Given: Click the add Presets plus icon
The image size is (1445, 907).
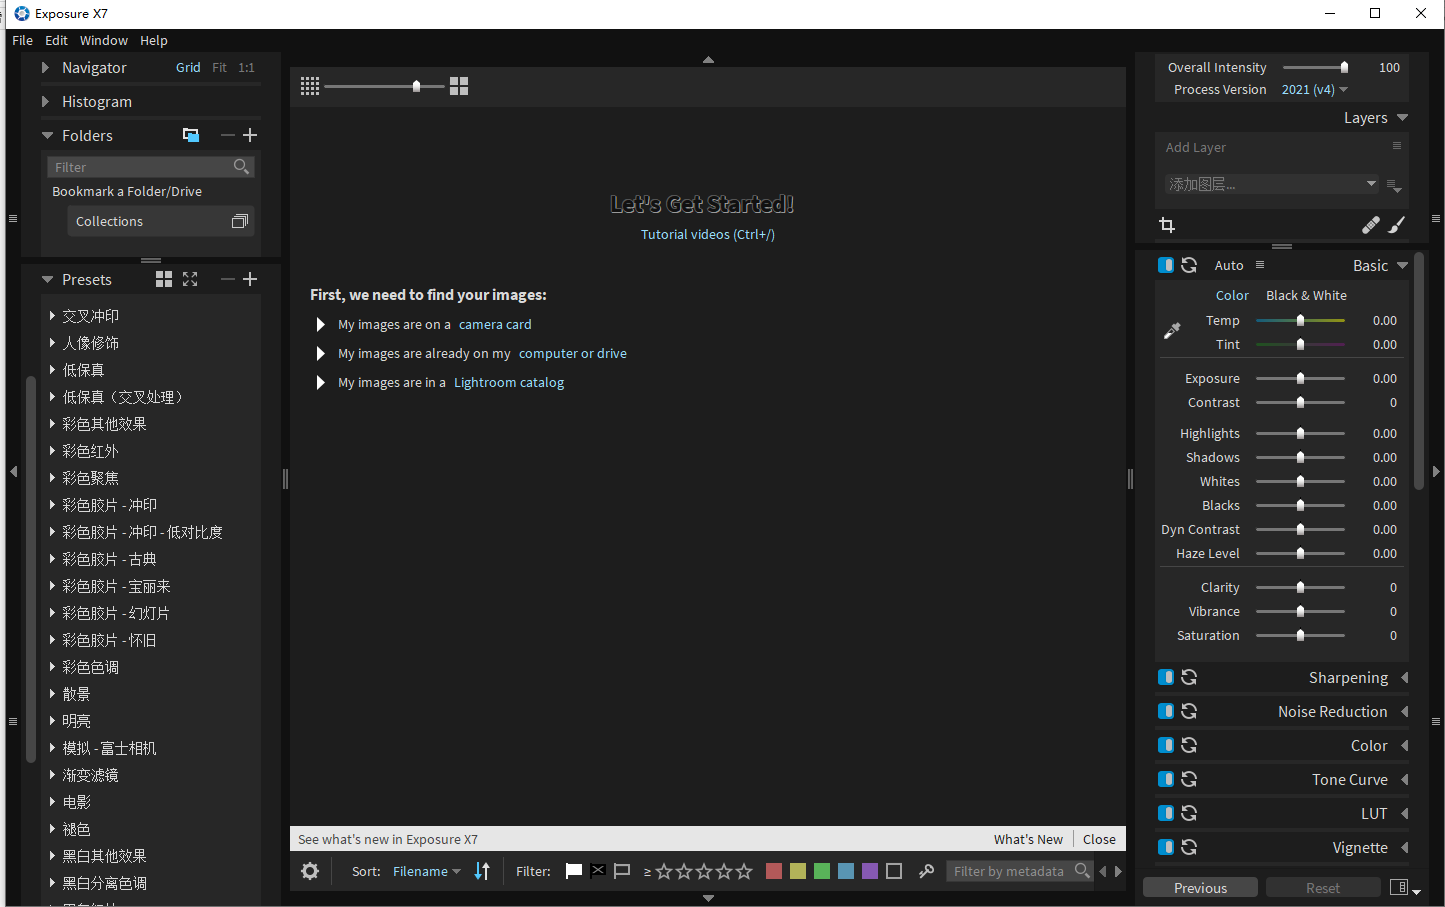Looking at the screenshot, I should coord(251,280).
